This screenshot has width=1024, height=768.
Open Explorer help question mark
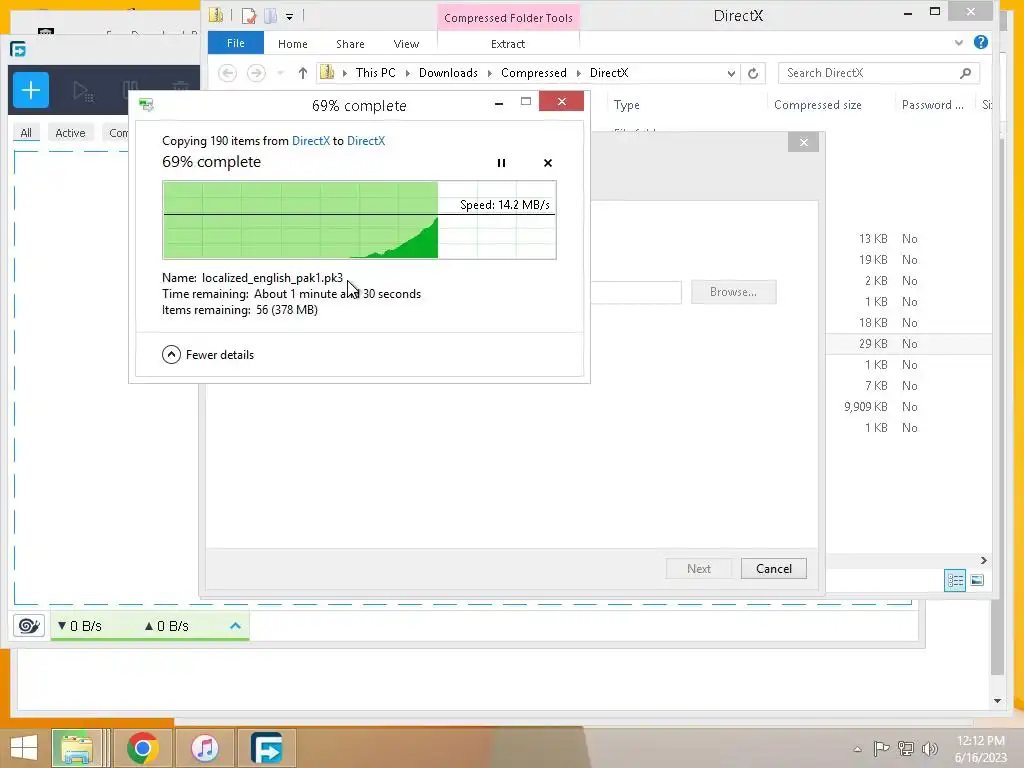click(x=980, y=42)
